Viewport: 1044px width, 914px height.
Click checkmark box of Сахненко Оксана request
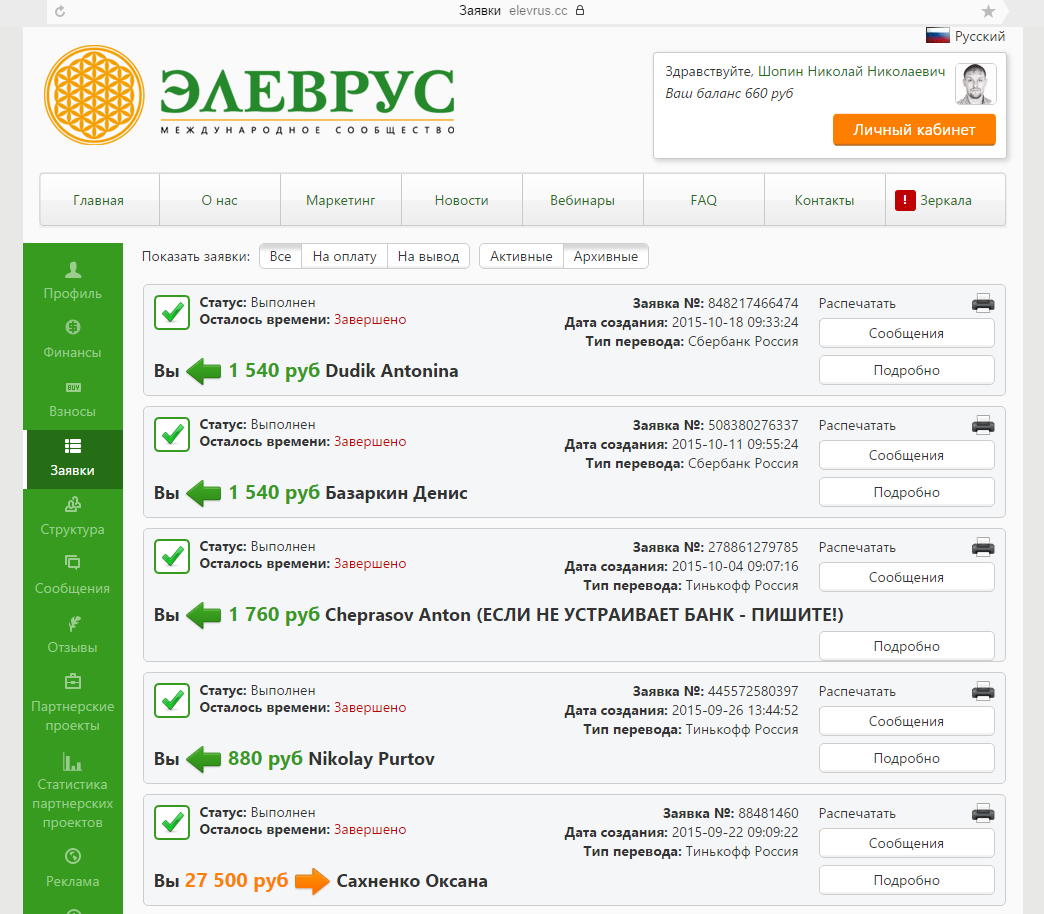click(172, 822)
